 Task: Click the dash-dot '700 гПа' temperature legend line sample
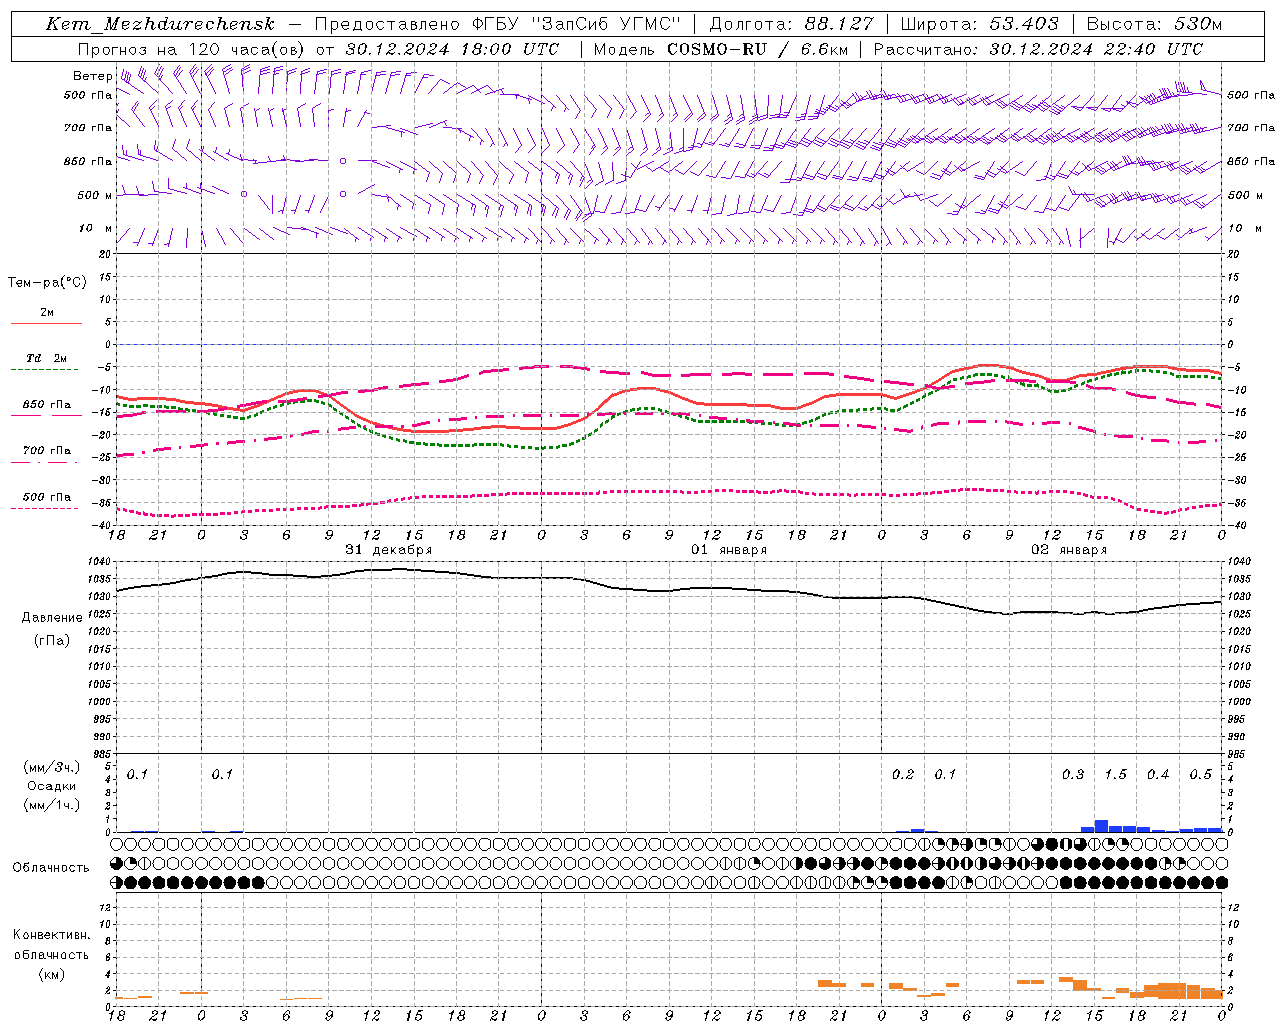coord(46,462)
